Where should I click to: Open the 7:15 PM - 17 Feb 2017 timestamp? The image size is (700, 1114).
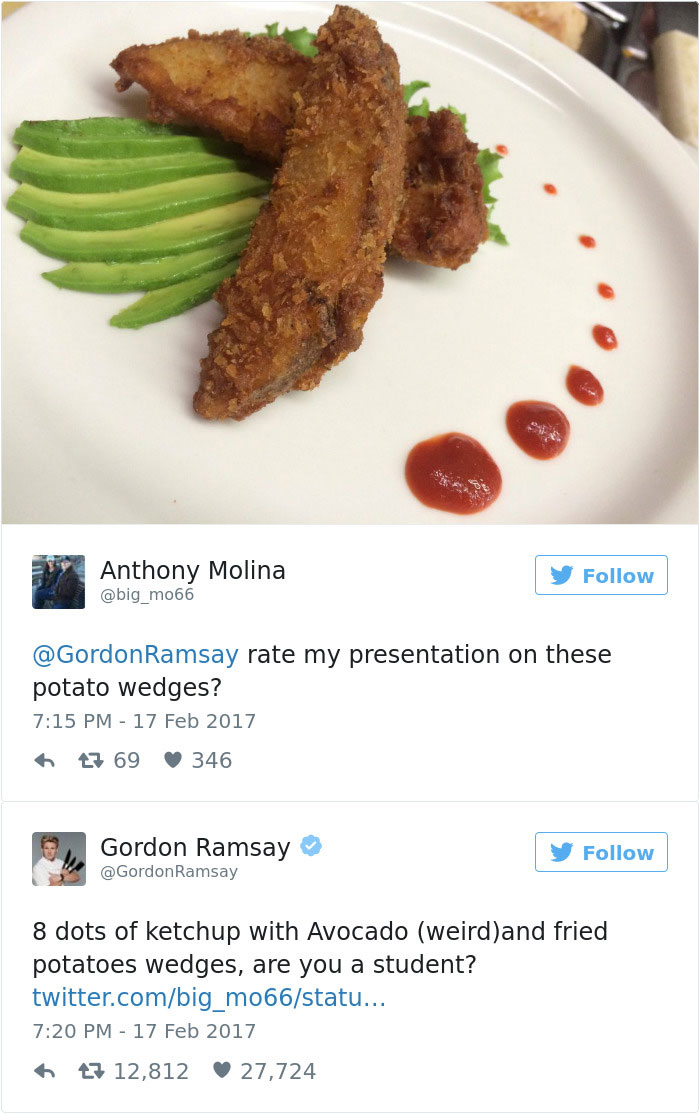(x=144, y=721)
